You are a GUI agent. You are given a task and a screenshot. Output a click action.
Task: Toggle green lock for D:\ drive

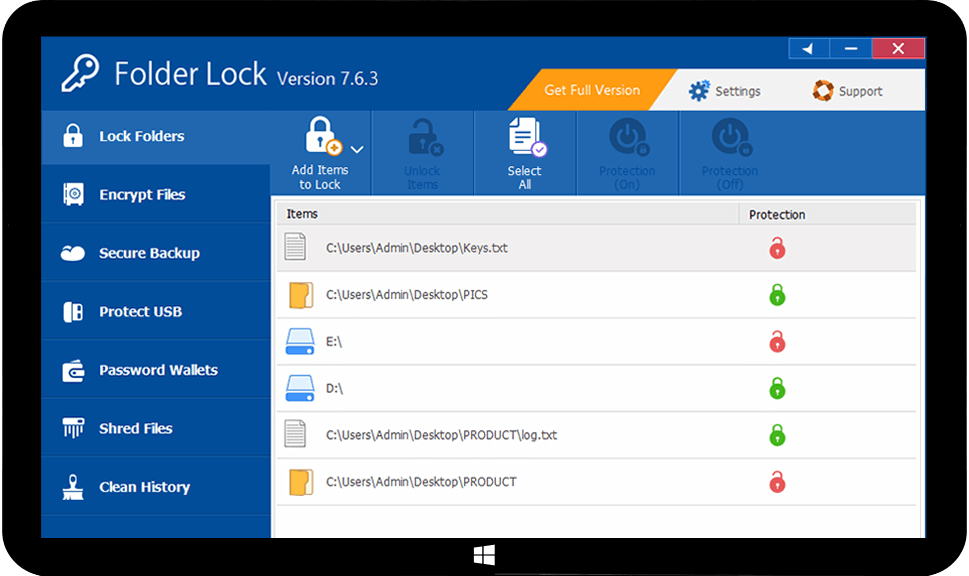pos(777,388)
